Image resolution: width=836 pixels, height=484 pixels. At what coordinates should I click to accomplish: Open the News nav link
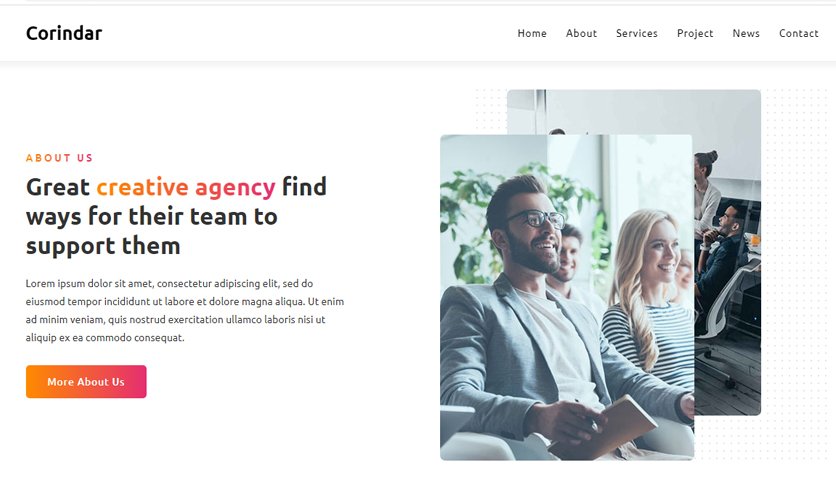[745, 33]
